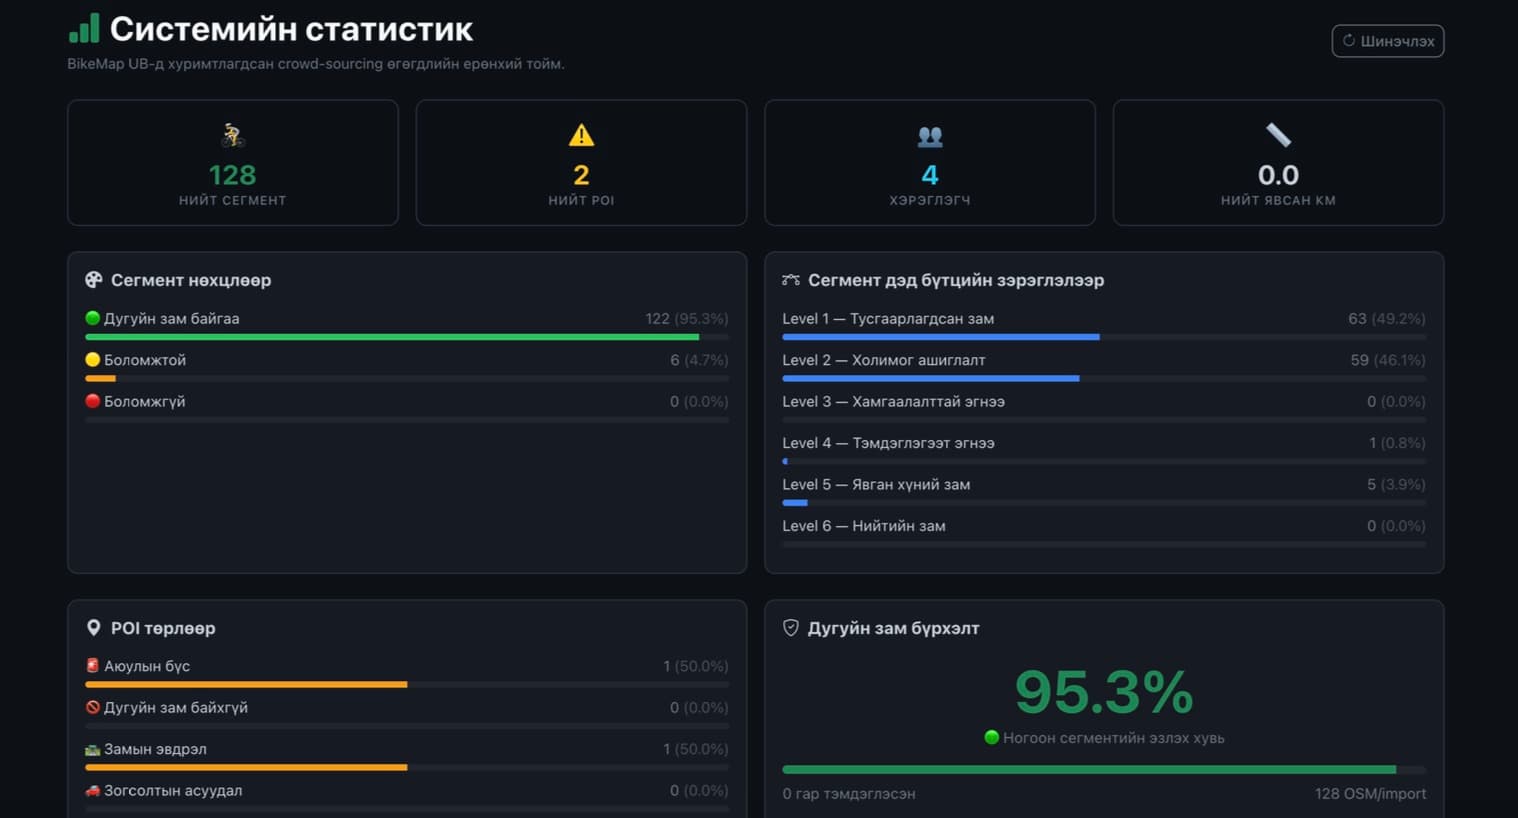This screenshot has height=818, width=1518.
Task: Click the large 95.3% coverage figure
Action: [1104, 692]
